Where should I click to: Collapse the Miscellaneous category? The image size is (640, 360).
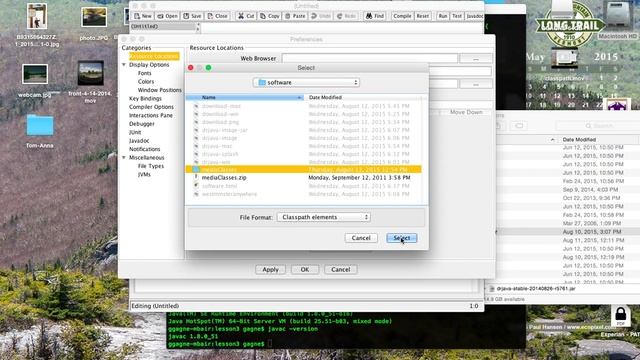(x=124, y=157)
